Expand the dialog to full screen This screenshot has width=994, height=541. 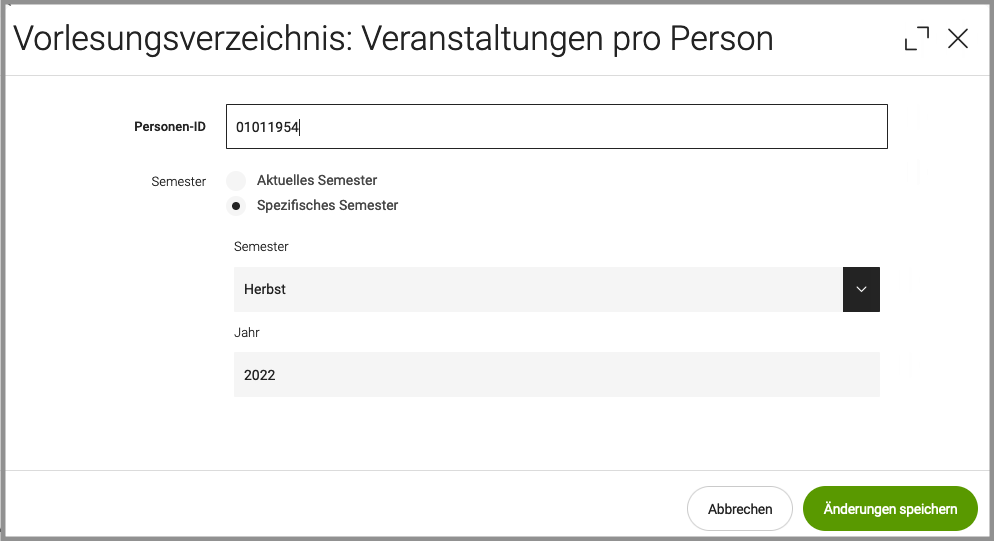click(x=916, y=39)
